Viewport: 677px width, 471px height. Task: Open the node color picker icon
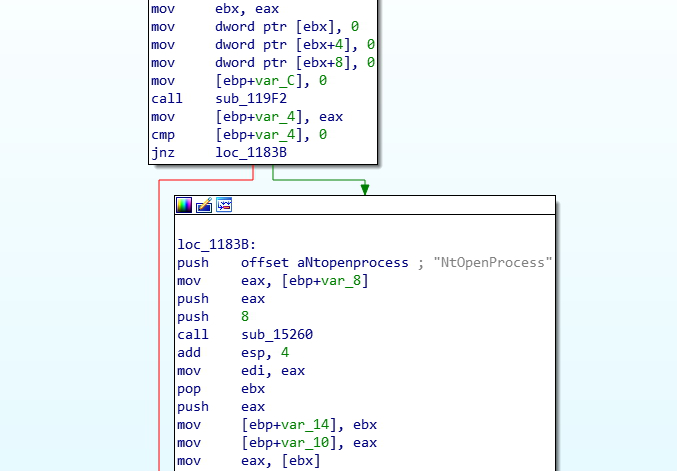184,204
